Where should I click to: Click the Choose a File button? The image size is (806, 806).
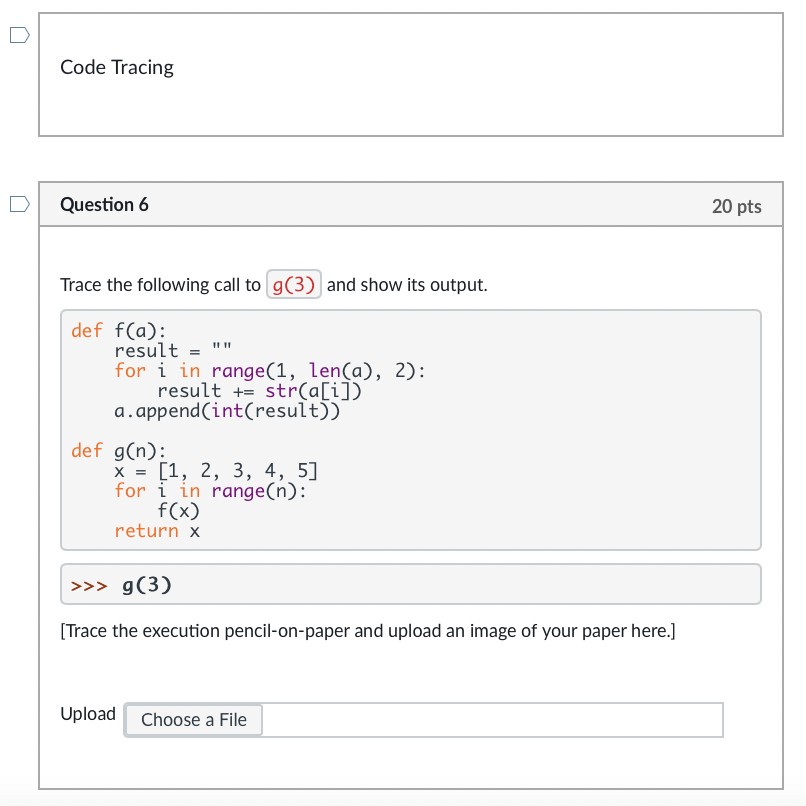(x=193, y=719)
